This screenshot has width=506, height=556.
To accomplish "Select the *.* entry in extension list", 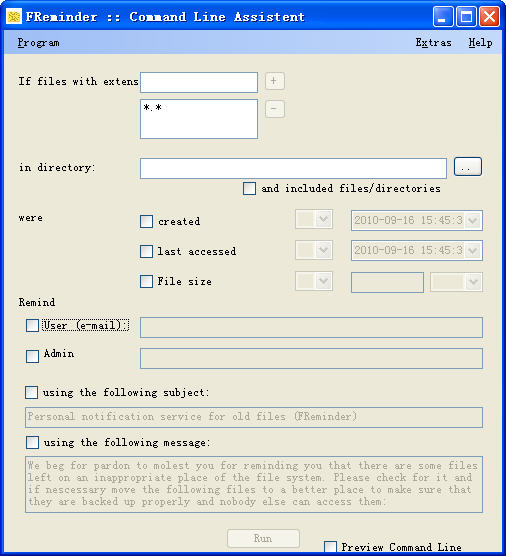I will pos(153,107).
